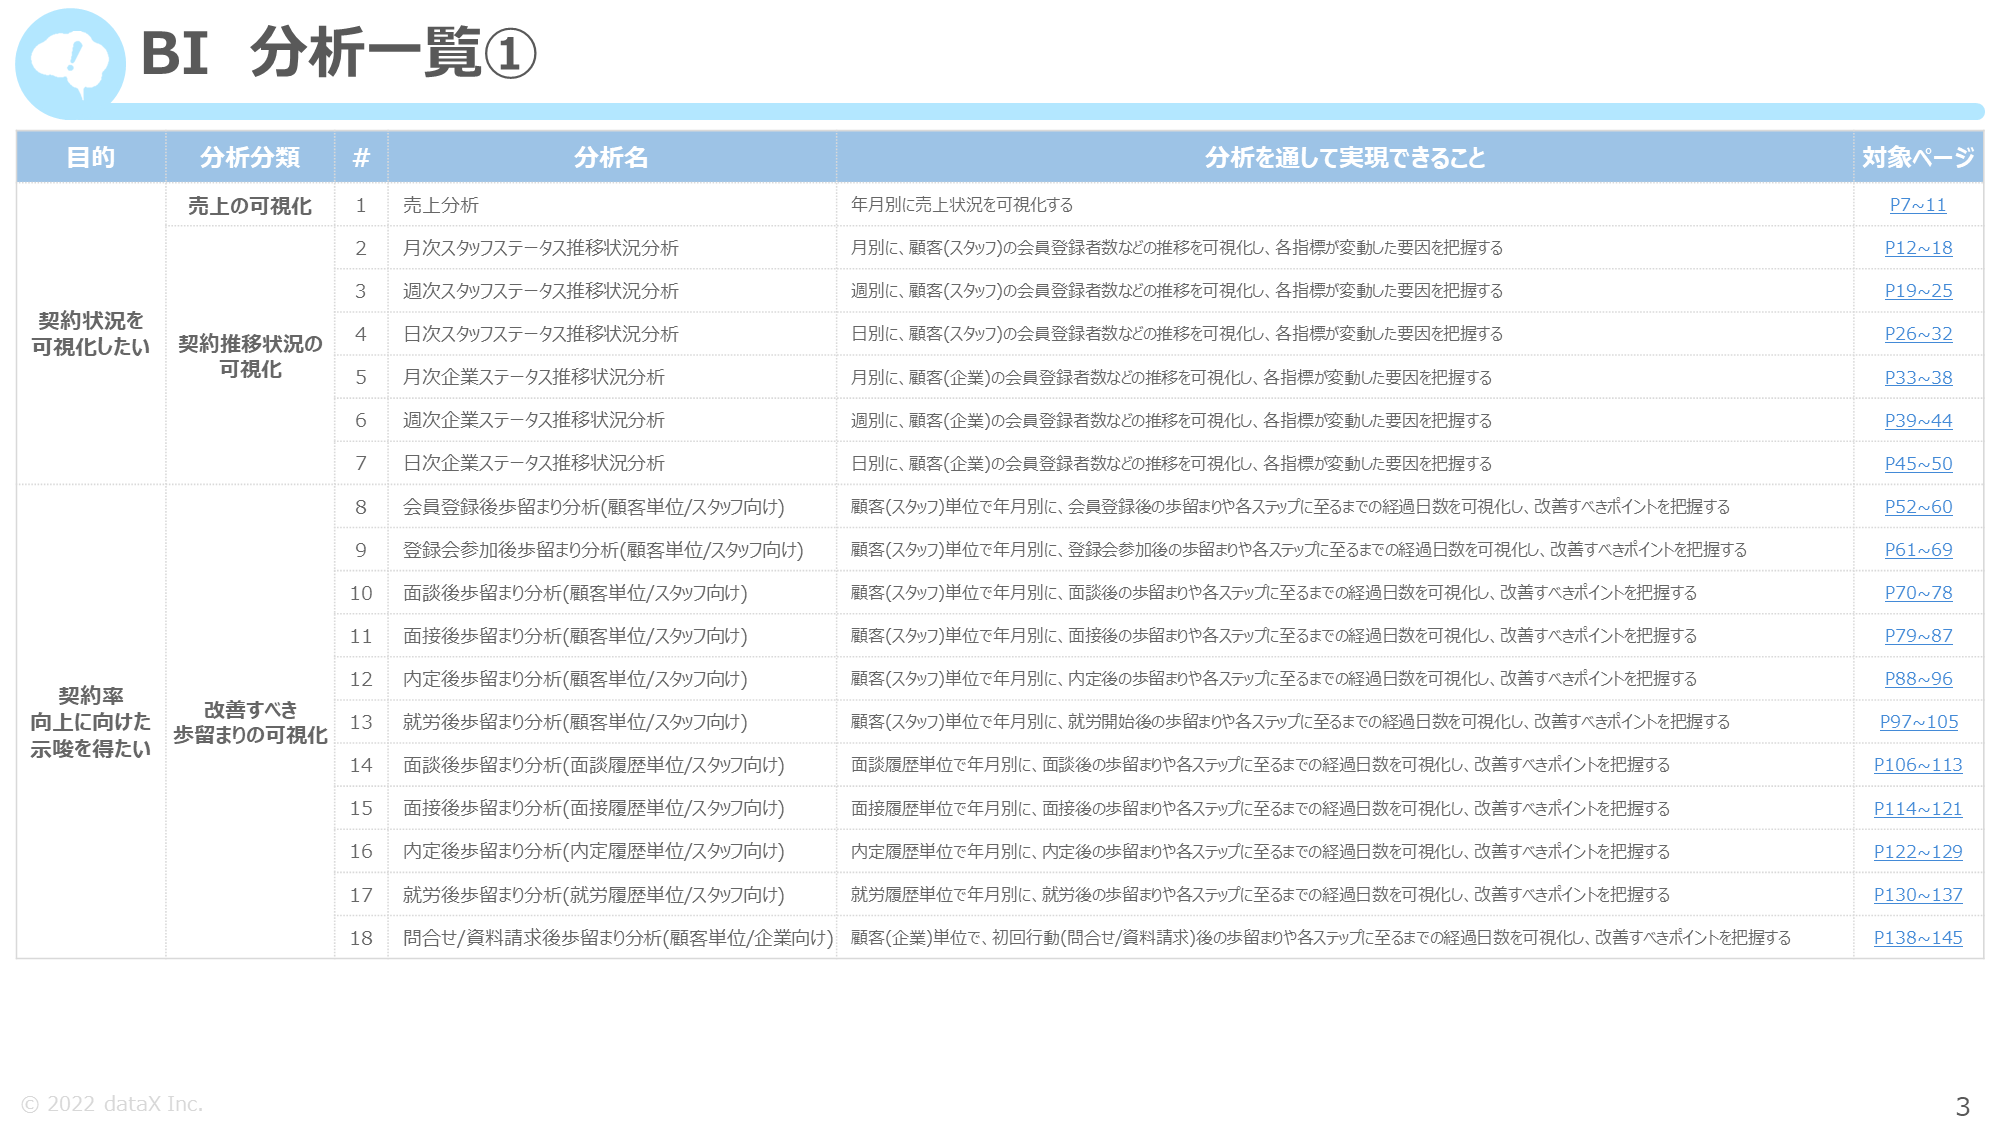Viewport: 2000px width, 1125px height.
Task: Open page link P19~25
Action: [1918, 291]
